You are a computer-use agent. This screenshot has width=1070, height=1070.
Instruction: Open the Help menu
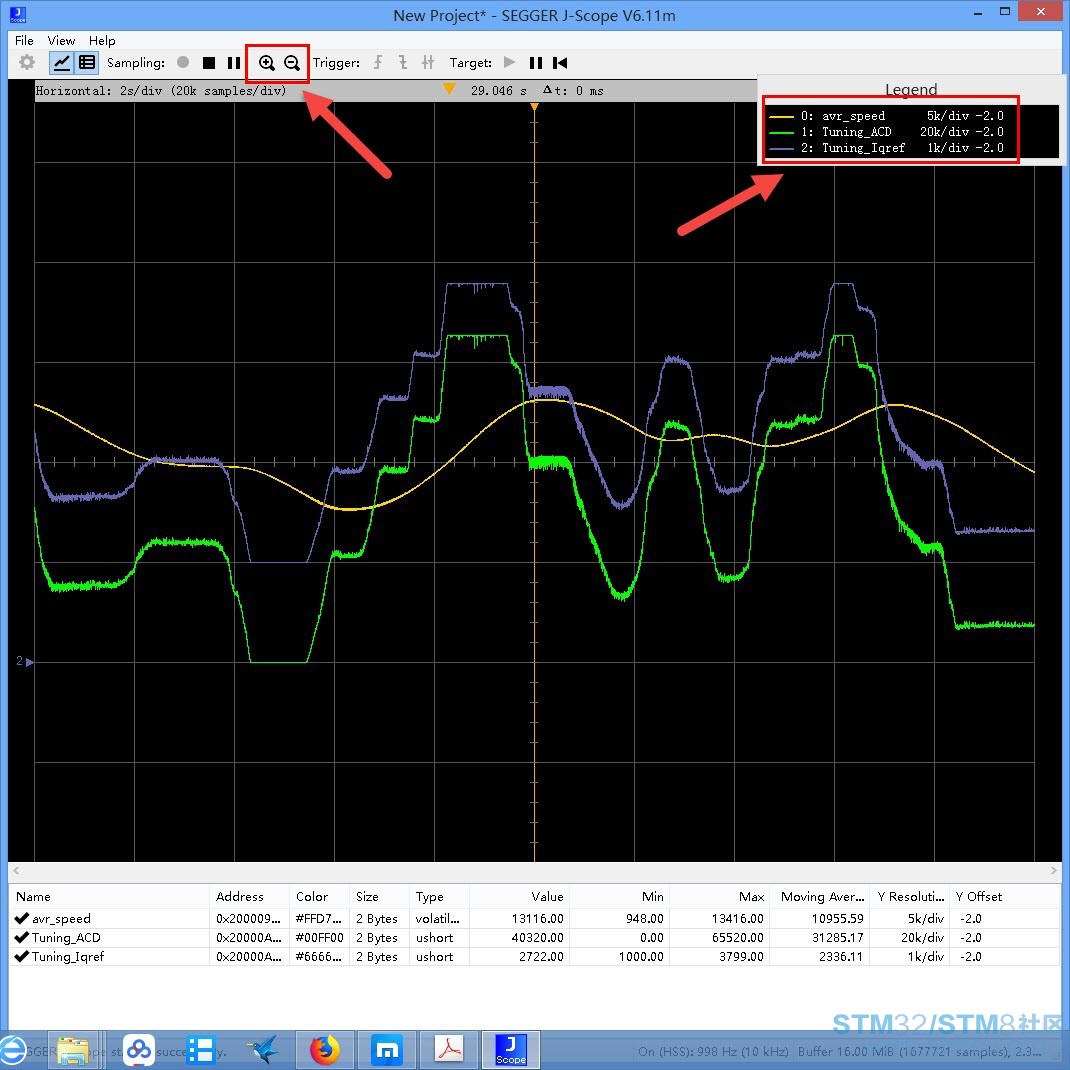tap(102, 40)
